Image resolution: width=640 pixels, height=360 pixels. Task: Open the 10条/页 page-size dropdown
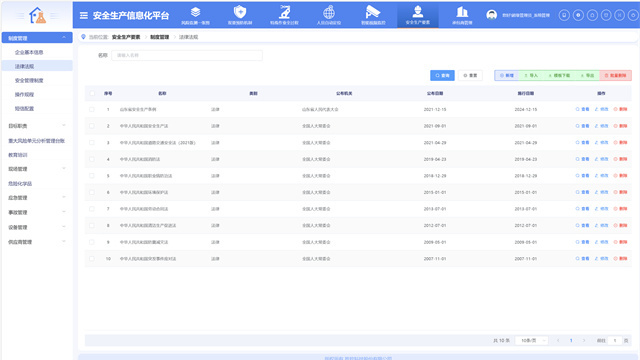pos(531,340)
